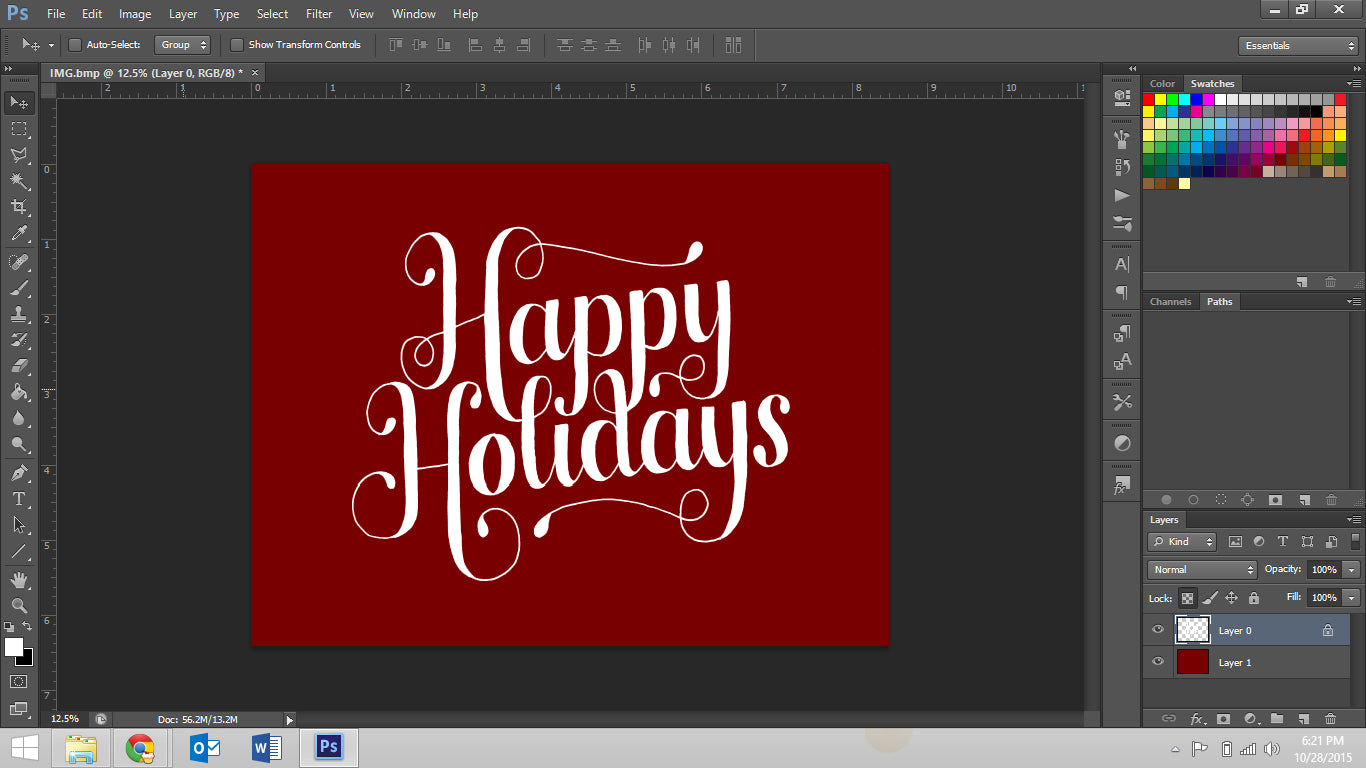
Task: Switch to the Channels tab
Action: coord(1170,302)
